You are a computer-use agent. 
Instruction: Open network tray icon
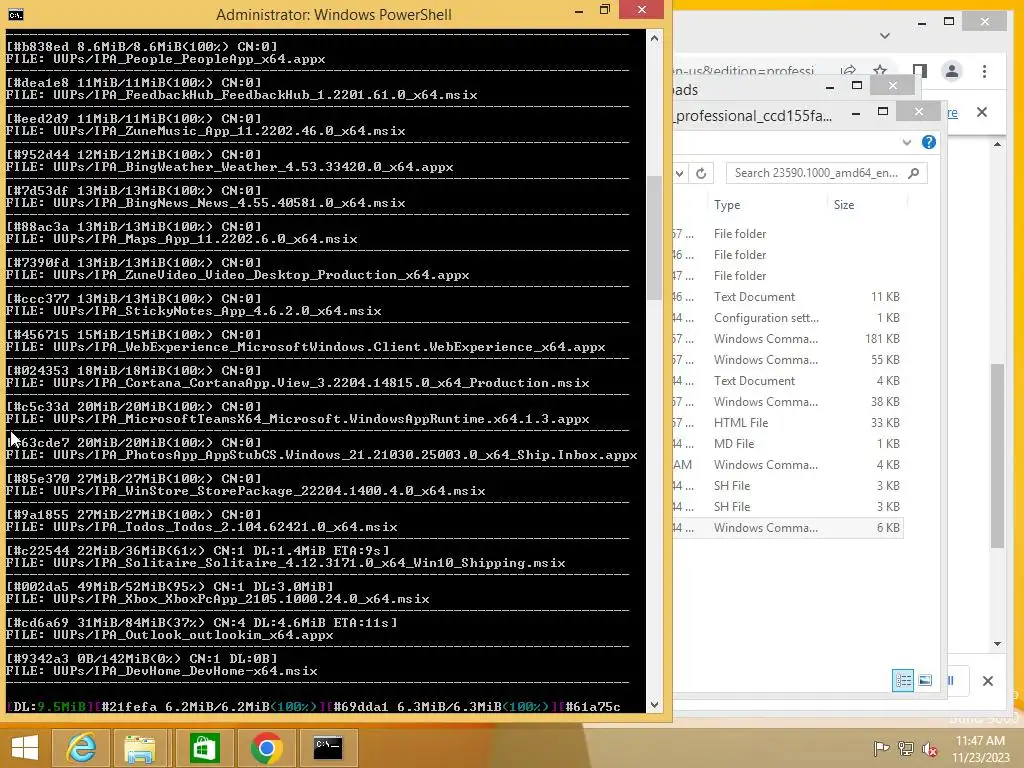pos(905,748)
